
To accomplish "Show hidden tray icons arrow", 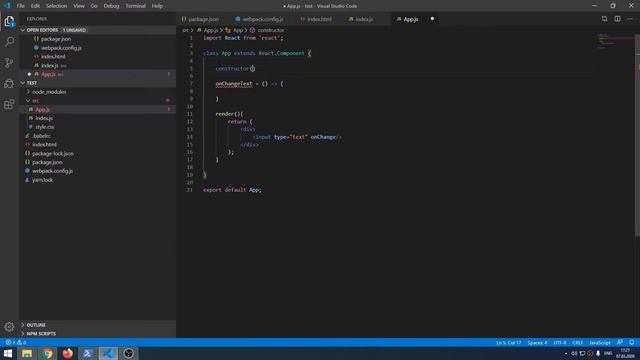I will click(x=566, y=353).
